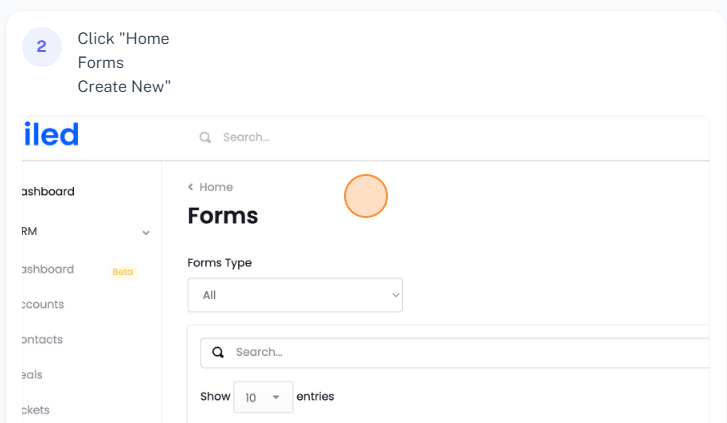Navigate to Deals in the sidebar
This screenshot has height=423, width=727.
[x=32, y=374]
